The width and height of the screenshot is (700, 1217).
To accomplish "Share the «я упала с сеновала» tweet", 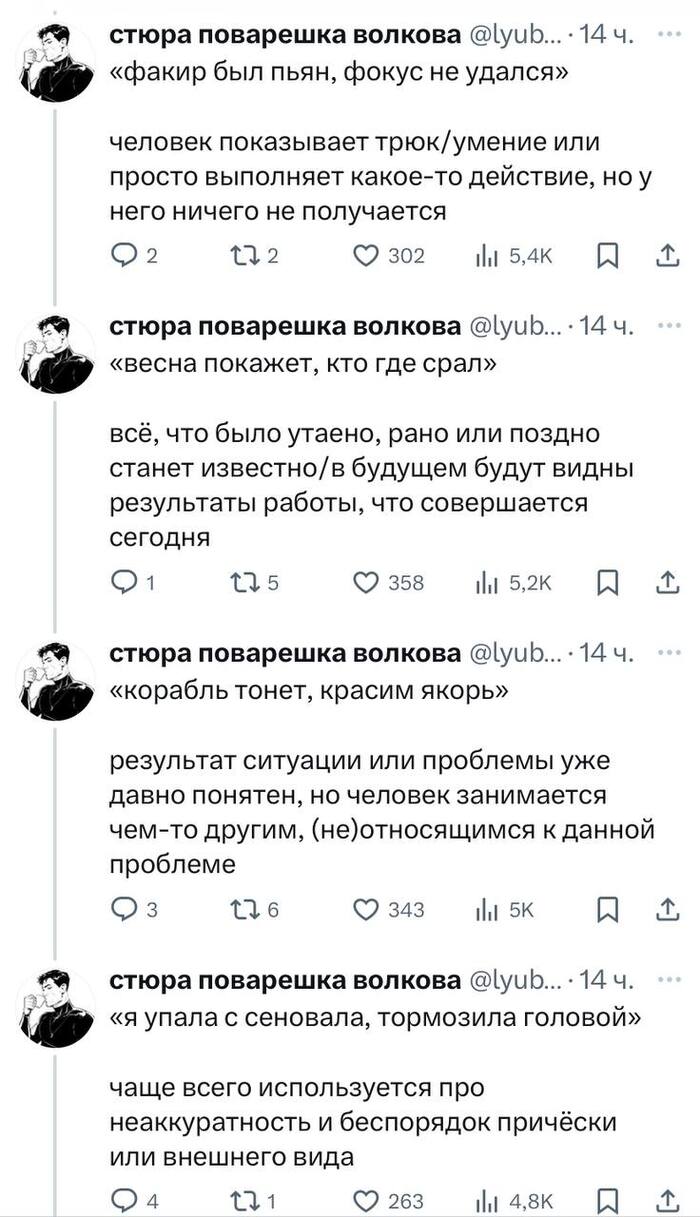I will 666,1200.
